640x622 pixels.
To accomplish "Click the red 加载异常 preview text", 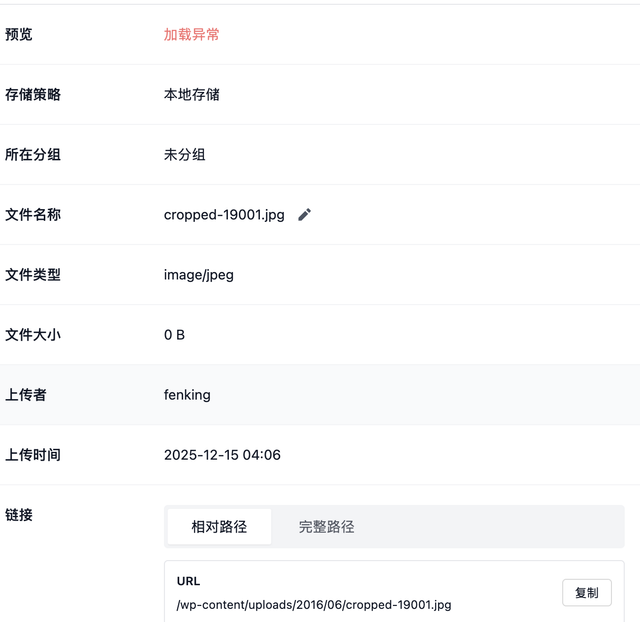I will tap(191, 34).
